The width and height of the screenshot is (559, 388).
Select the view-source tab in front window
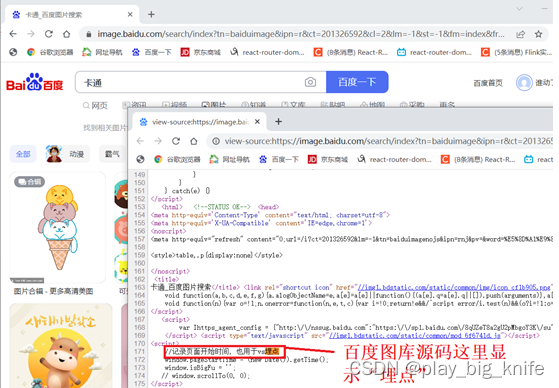200,122
